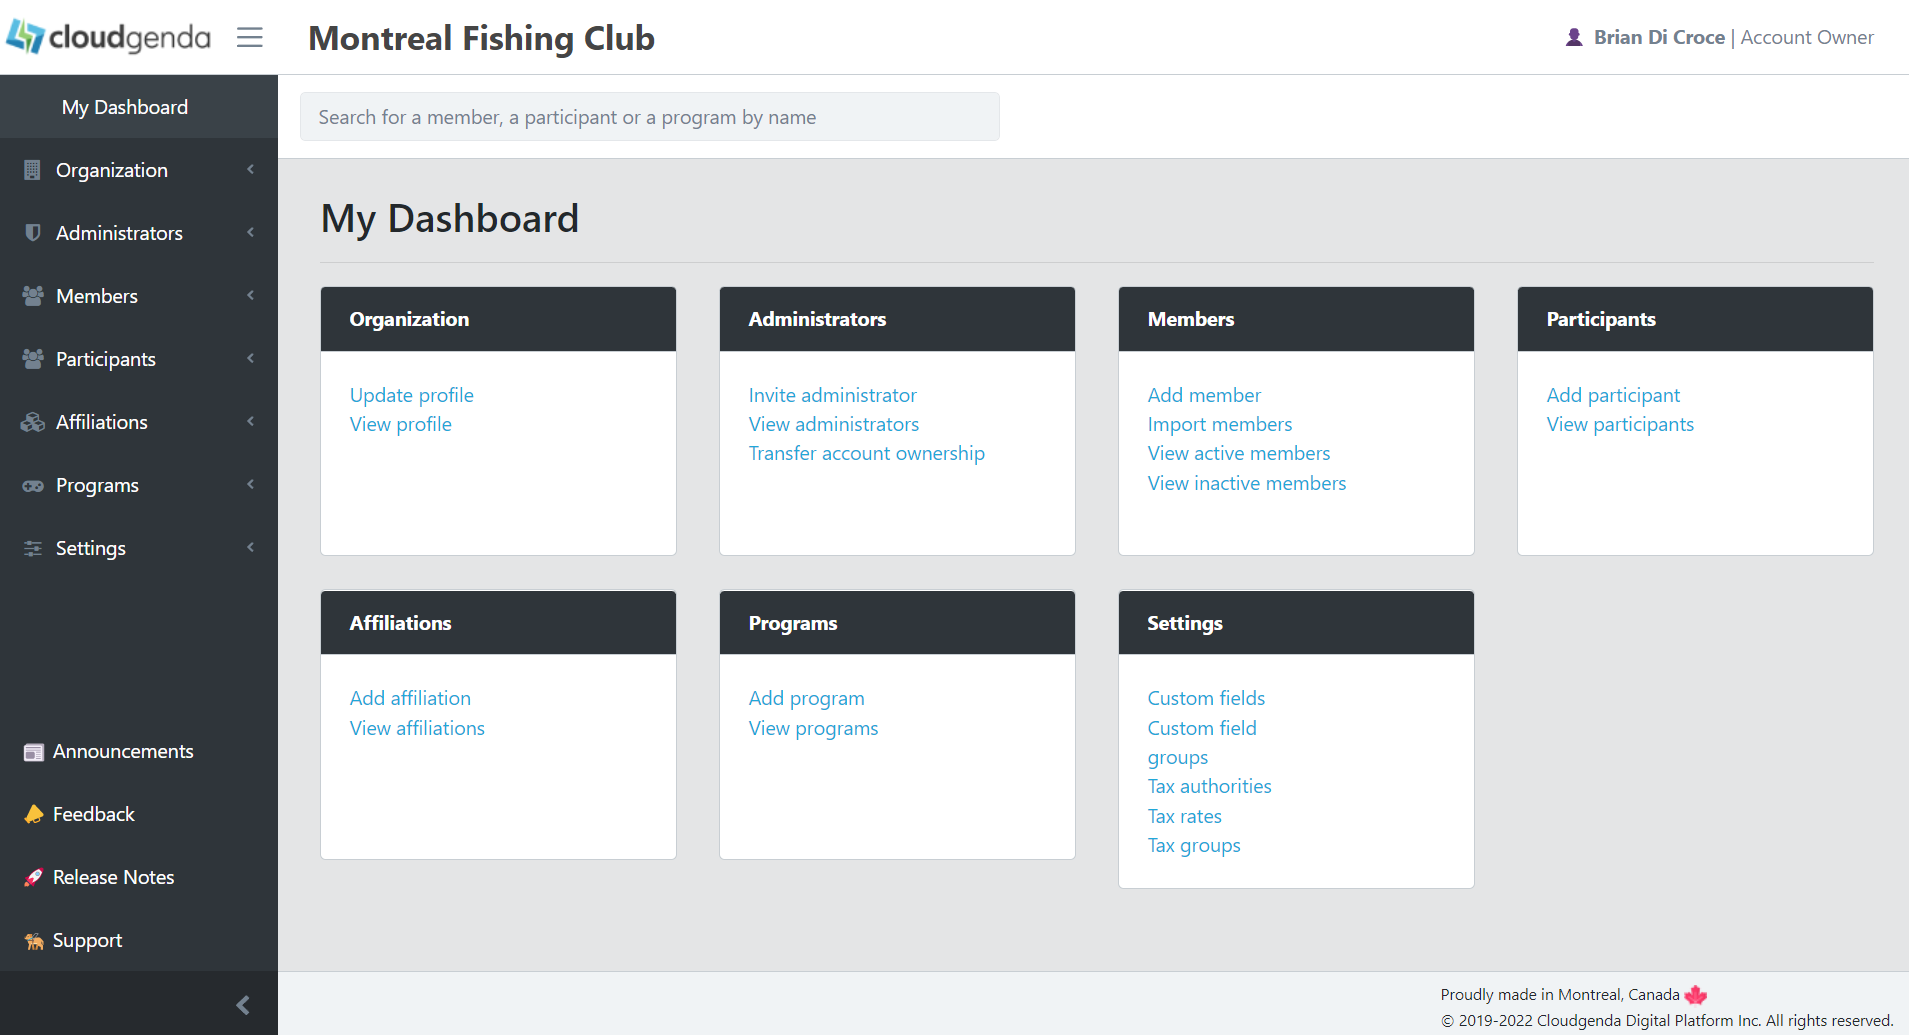Open the Transfer account ownership link
The height and width of the screenshot is (1035, 1909).
point(866,453)
